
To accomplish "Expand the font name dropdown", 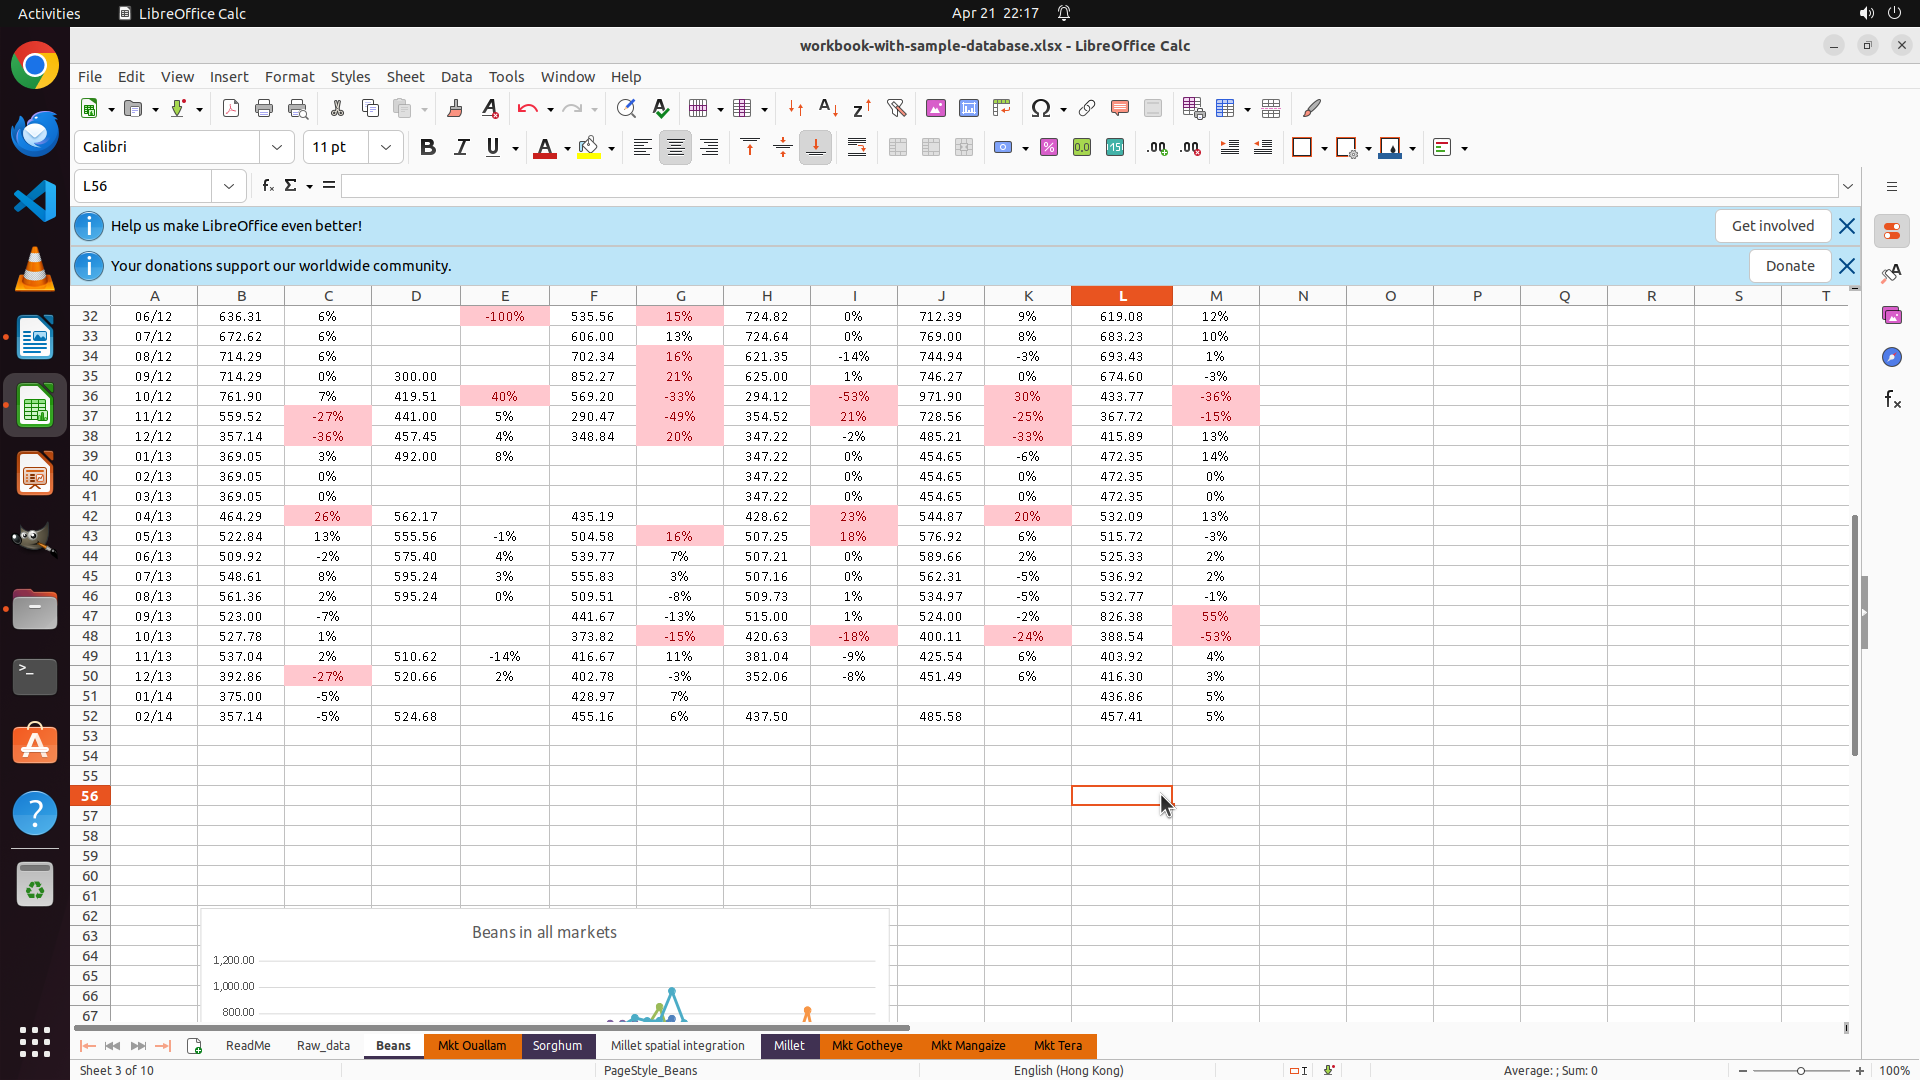I will [277, 148].
